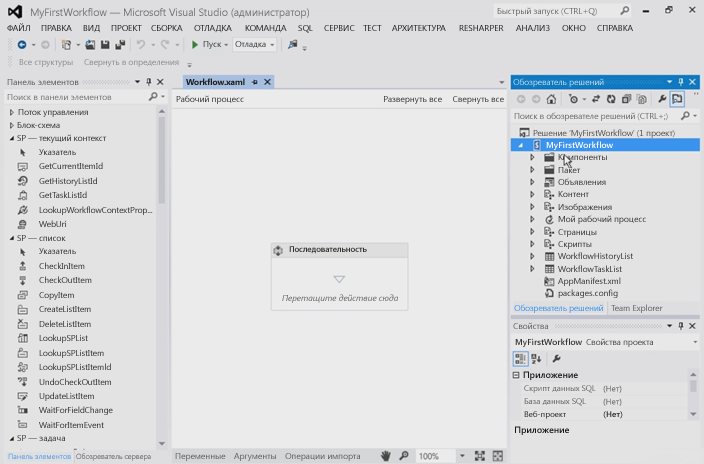
Task: Click the Home icon in Solution Explorer
Action: pos(551,99)
